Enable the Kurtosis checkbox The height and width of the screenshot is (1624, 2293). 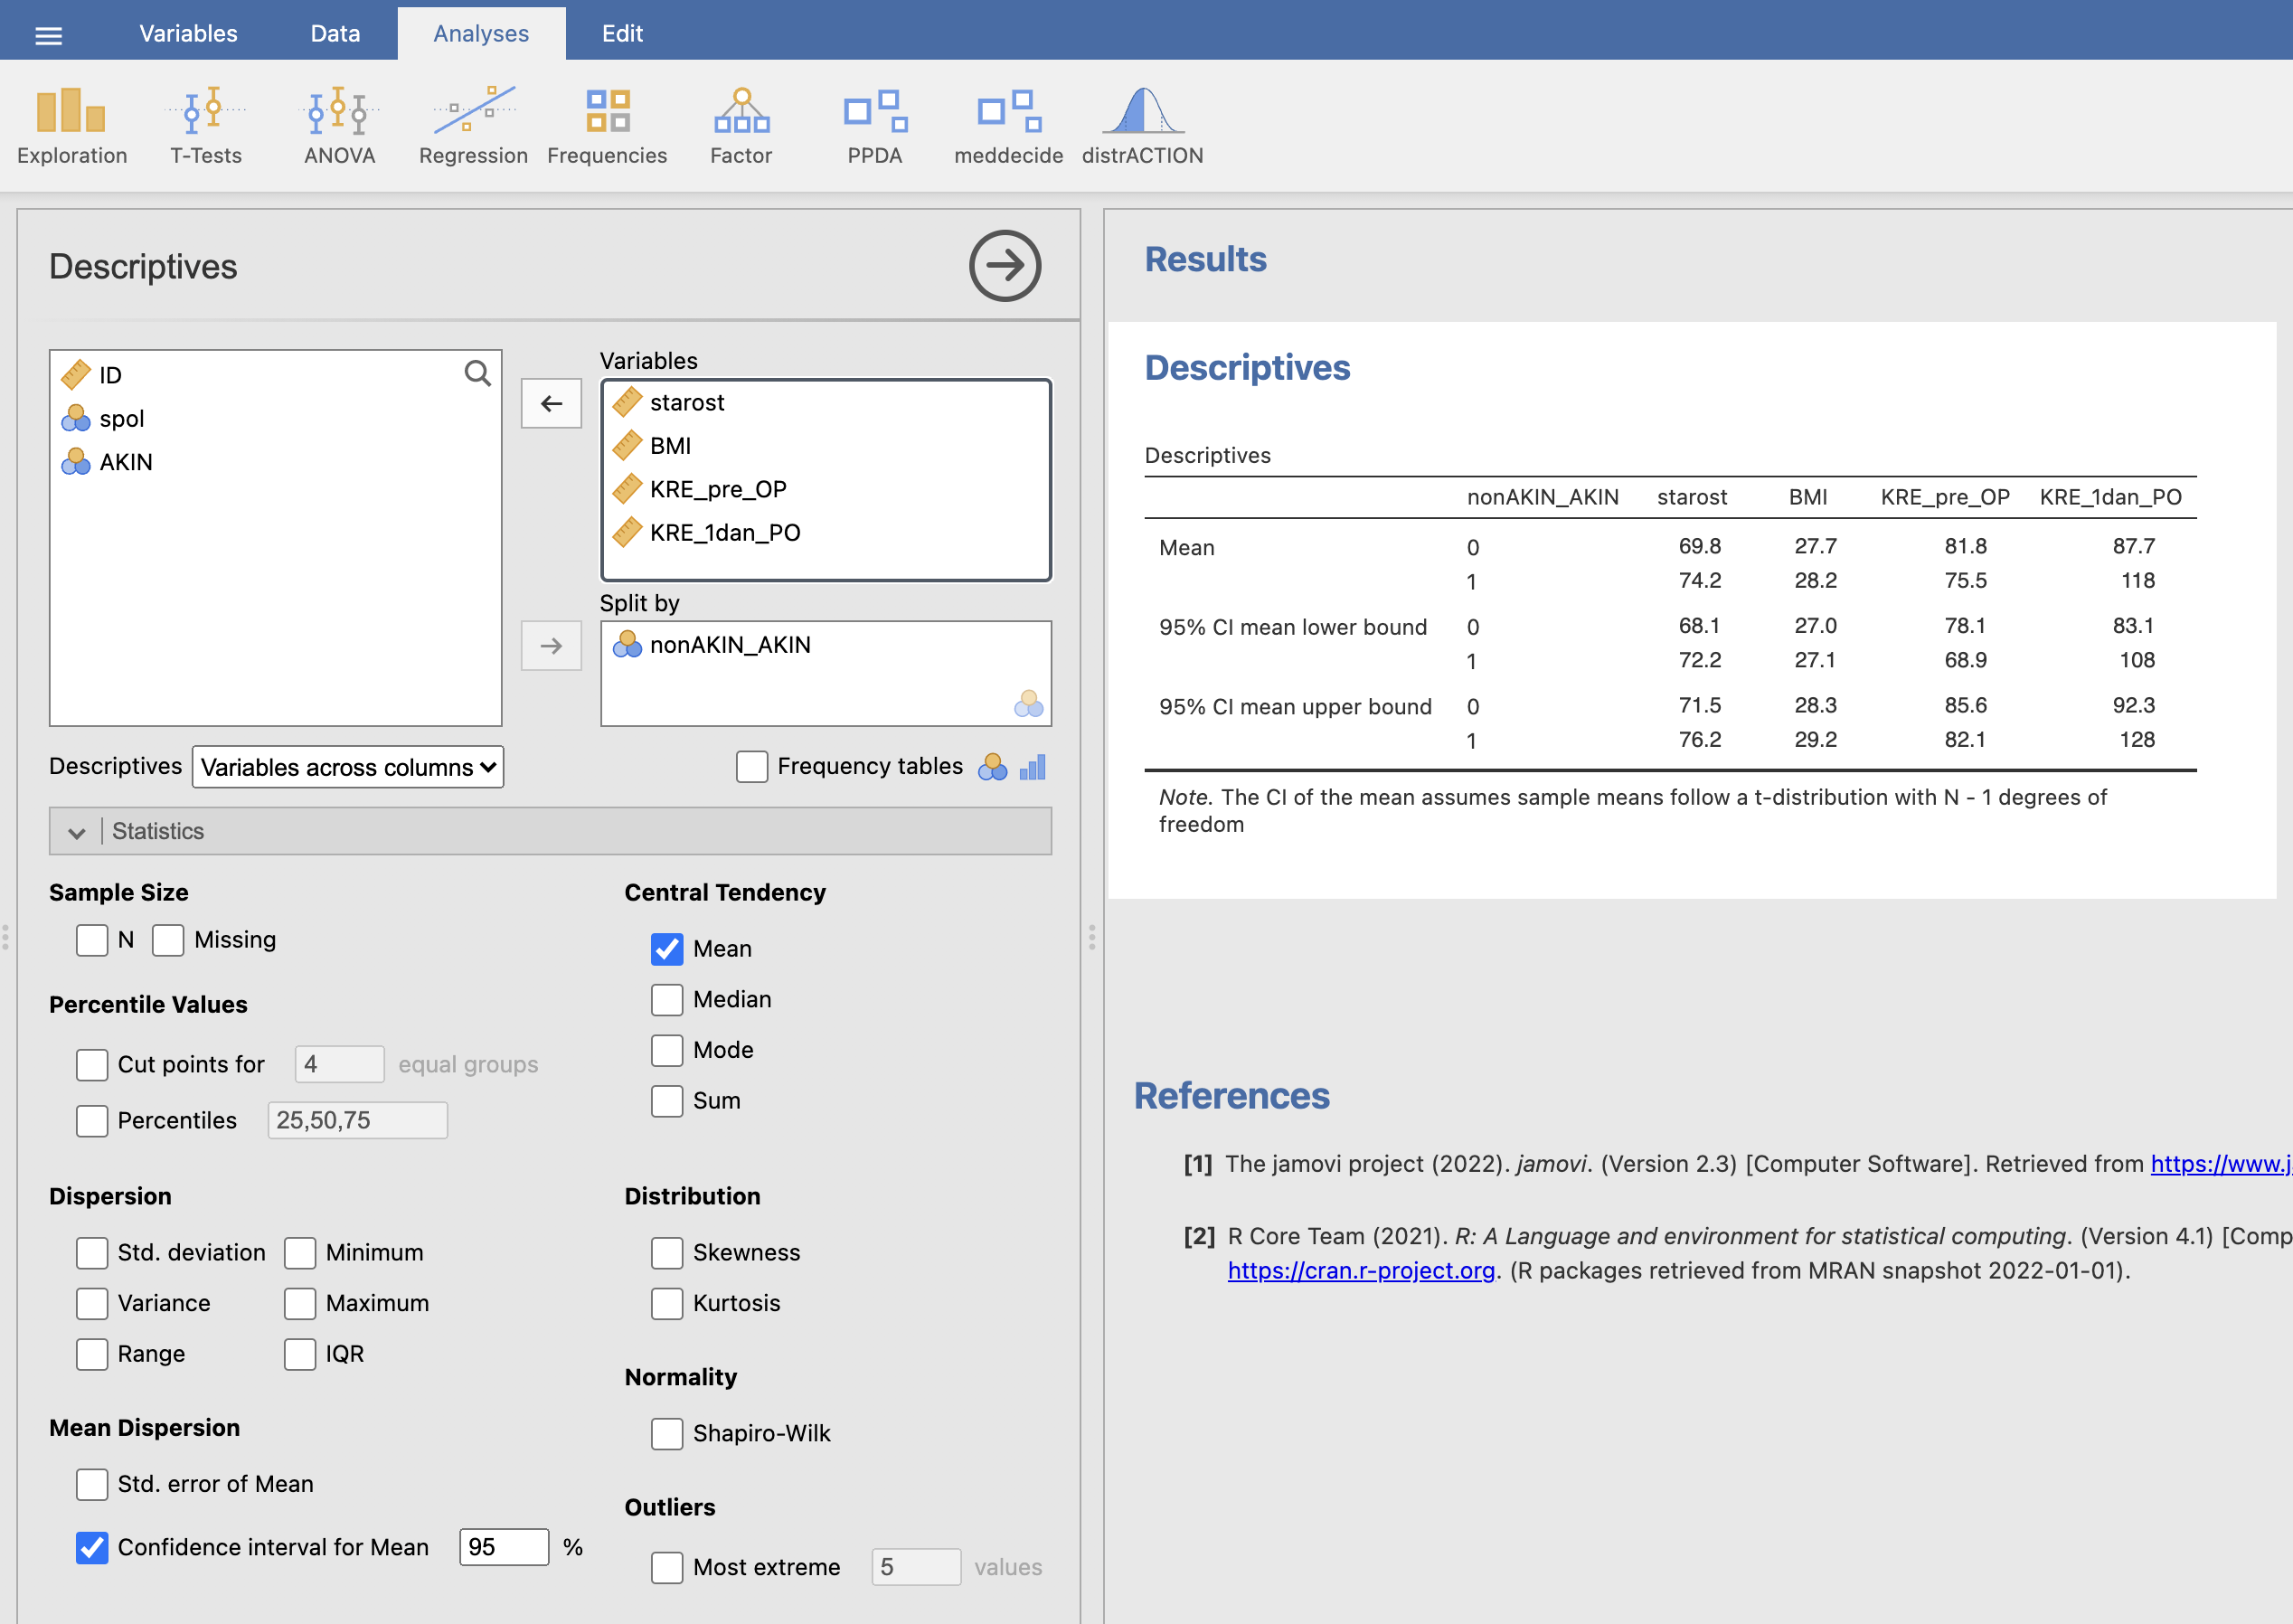[667, 1303]
